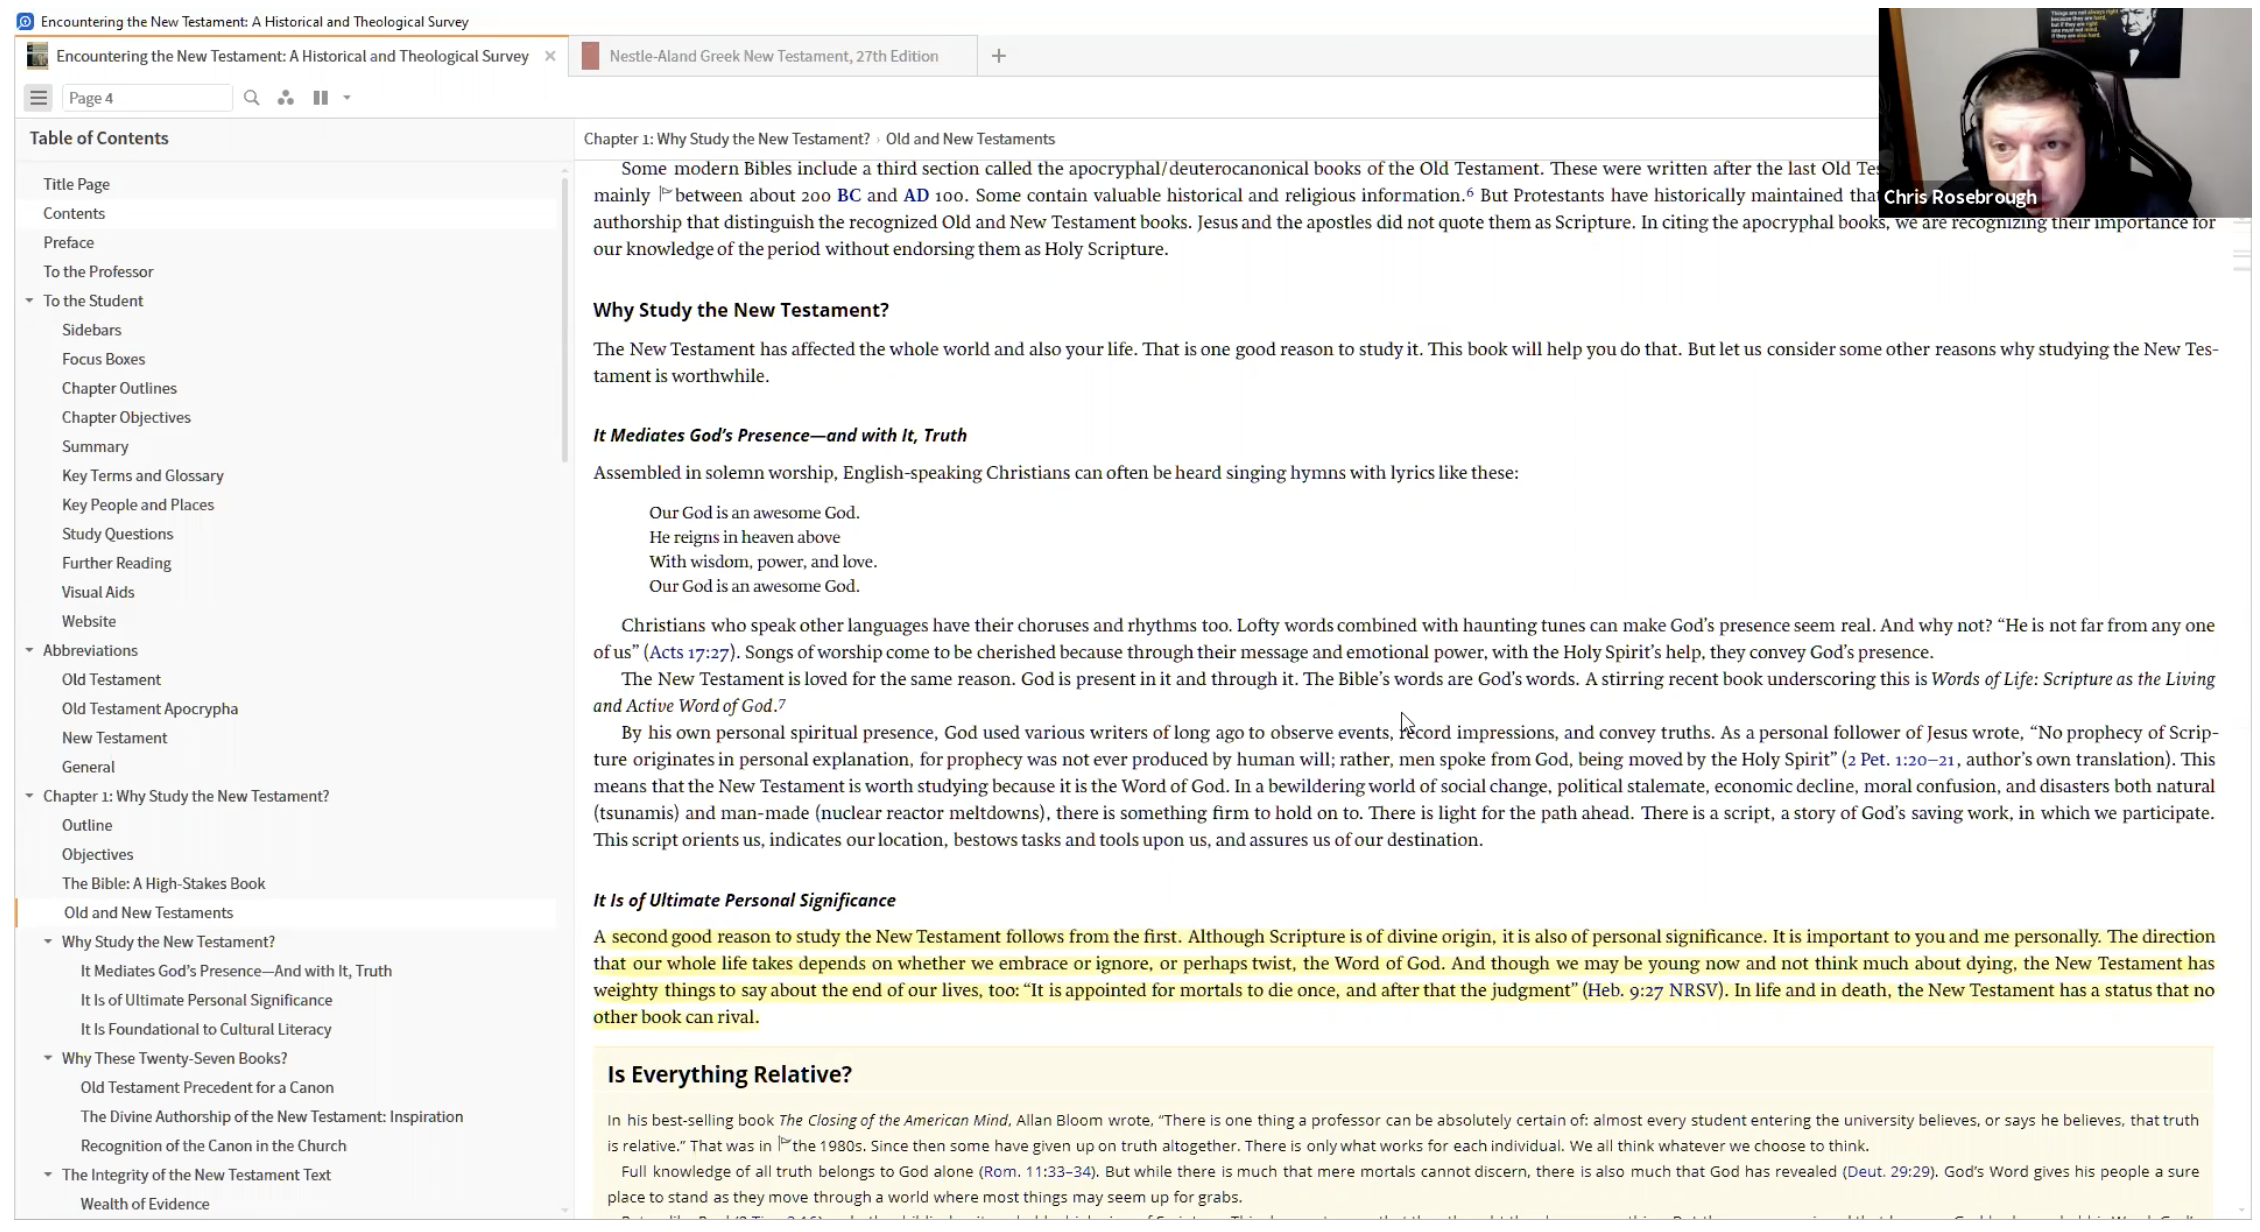This screenshot has width=2260, height=1232.
Task: Open the Acts 17:27 reference link
Action: (x=689, y=653)
